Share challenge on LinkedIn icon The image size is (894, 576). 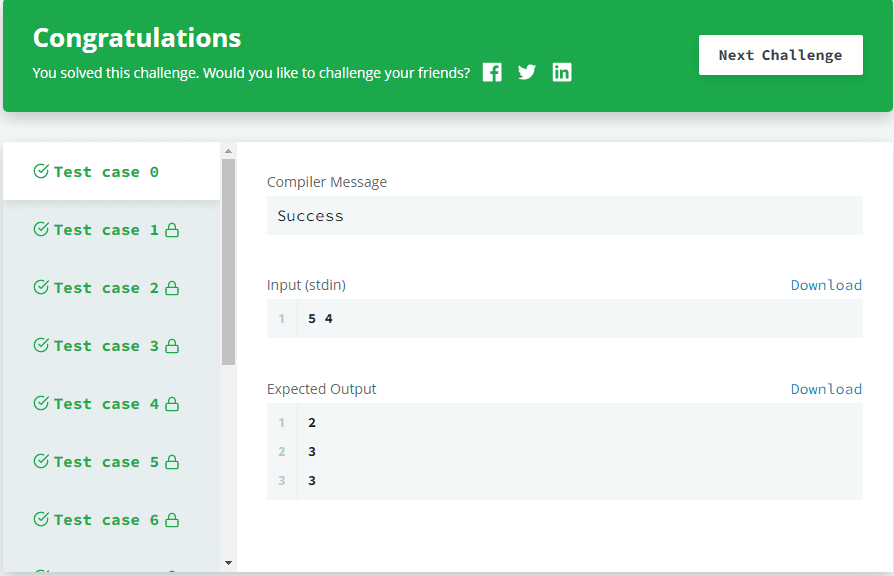[562, 72]
